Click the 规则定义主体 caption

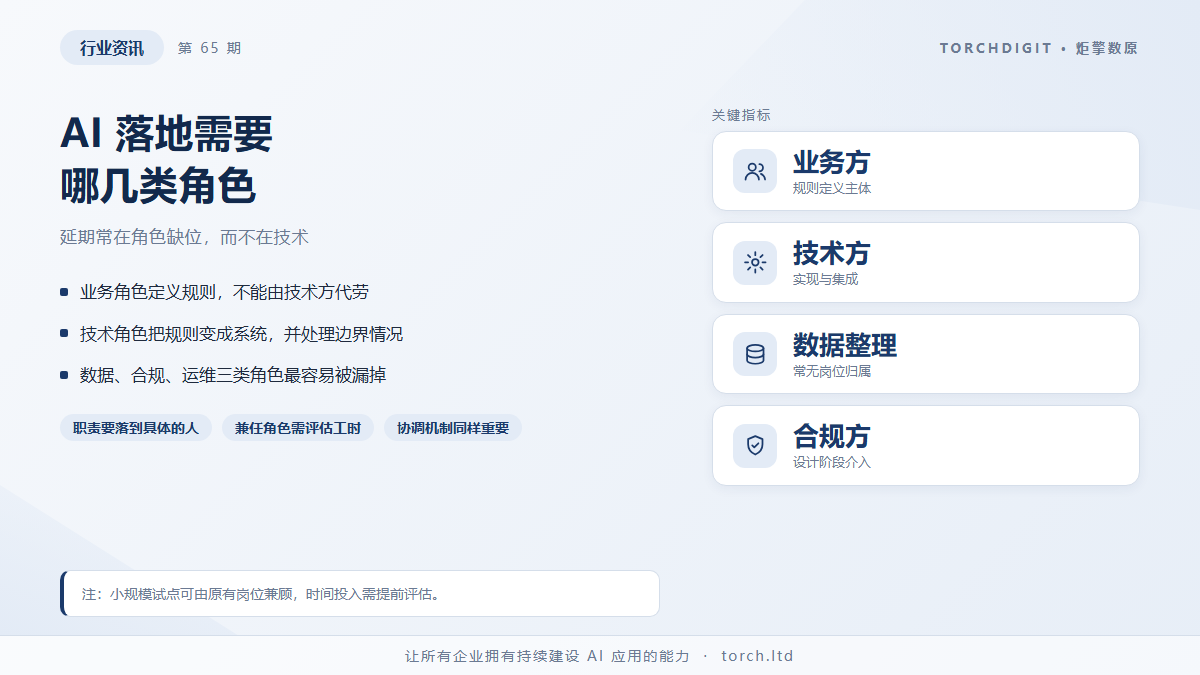click(832, 188)
